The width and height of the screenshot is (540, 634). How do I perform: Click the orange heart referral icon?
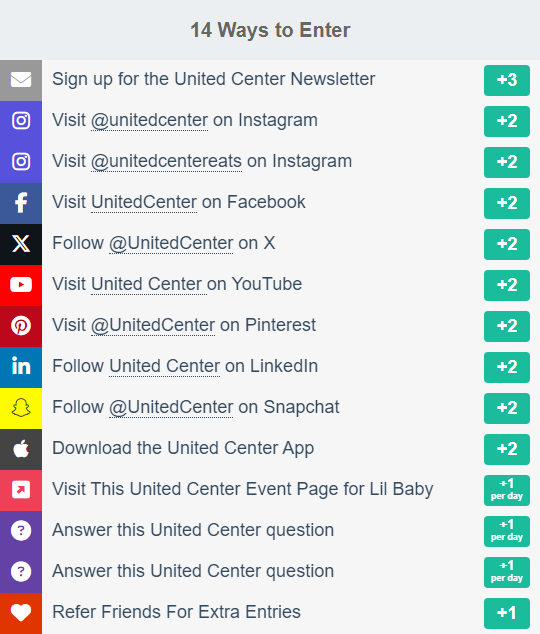point(21,613)
